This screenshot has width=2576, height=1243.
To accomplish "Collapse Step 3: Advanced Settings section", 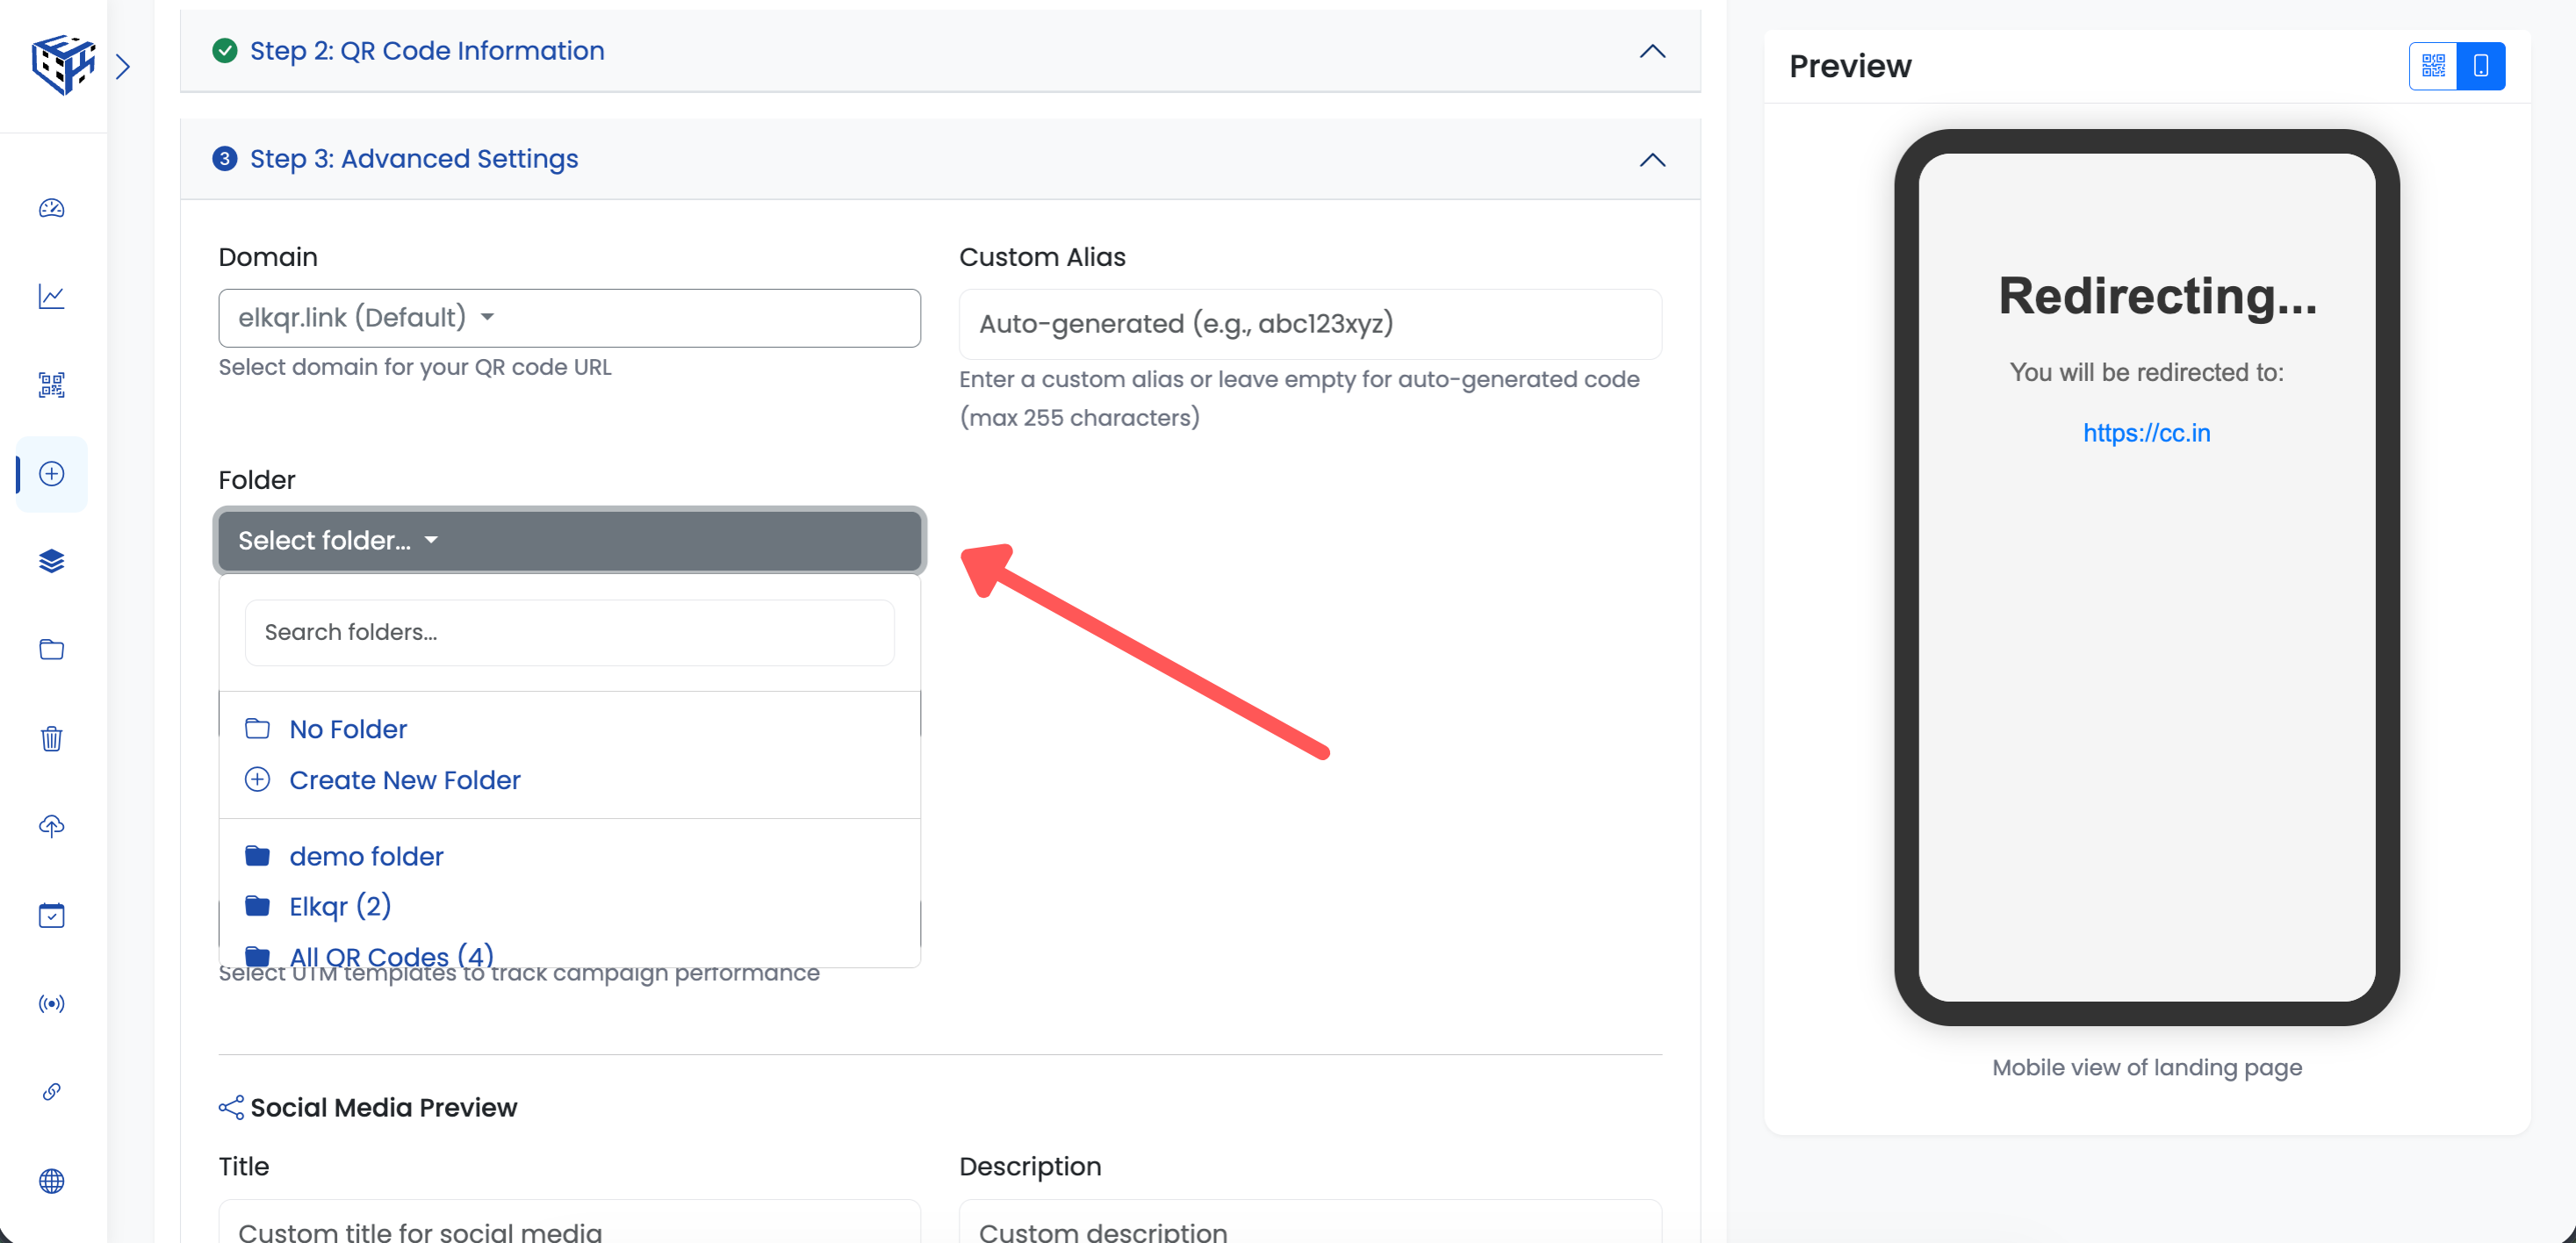I will [x=1651, y=160].
